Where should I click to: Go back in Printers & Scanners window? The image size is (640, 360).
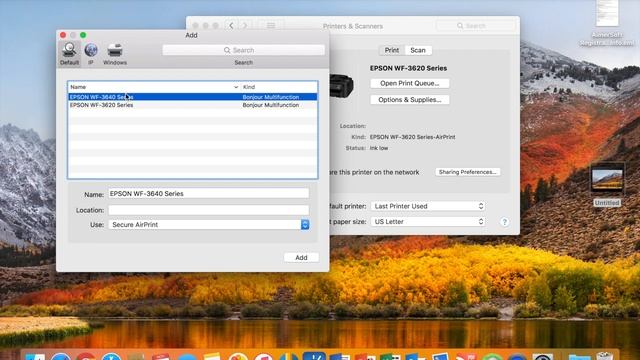(231, 26)
